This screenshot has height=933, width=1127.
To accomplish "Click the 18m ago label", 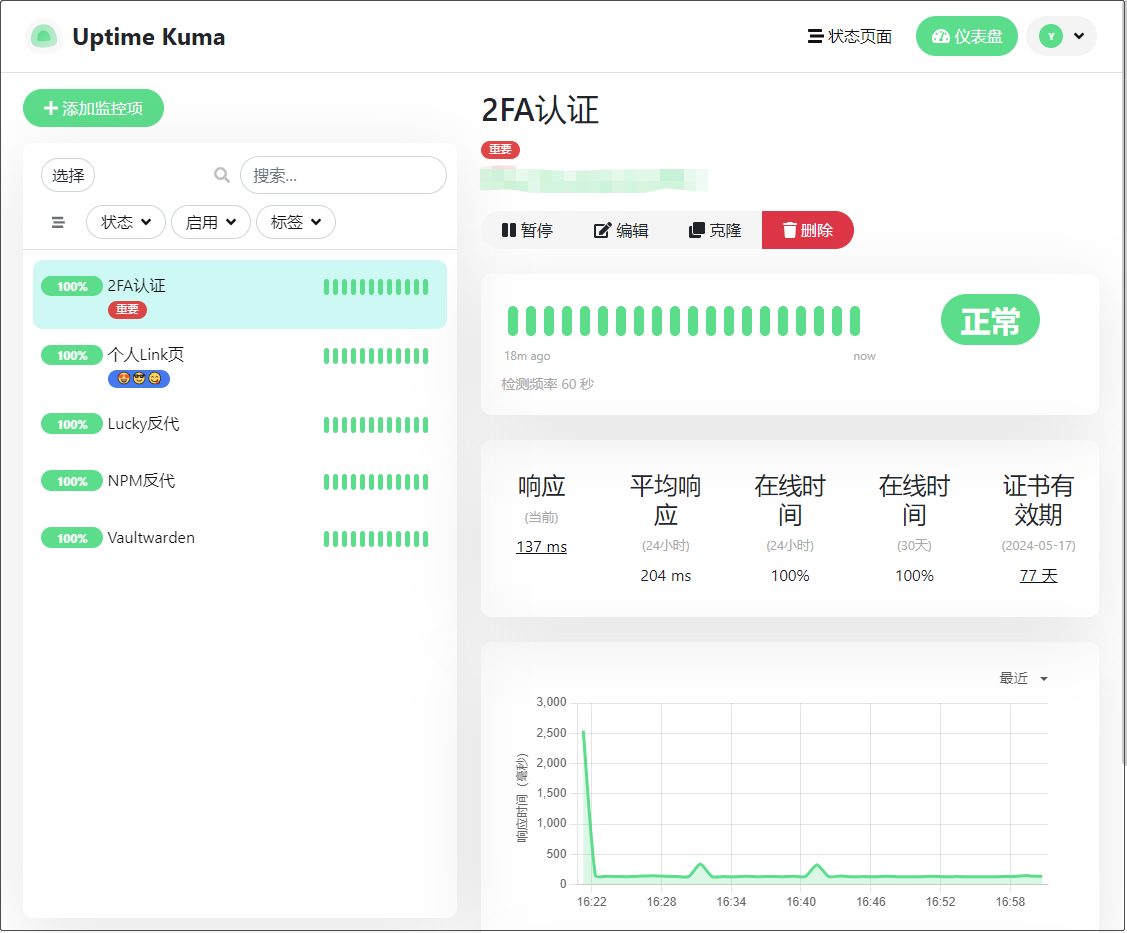I will 528,356.
